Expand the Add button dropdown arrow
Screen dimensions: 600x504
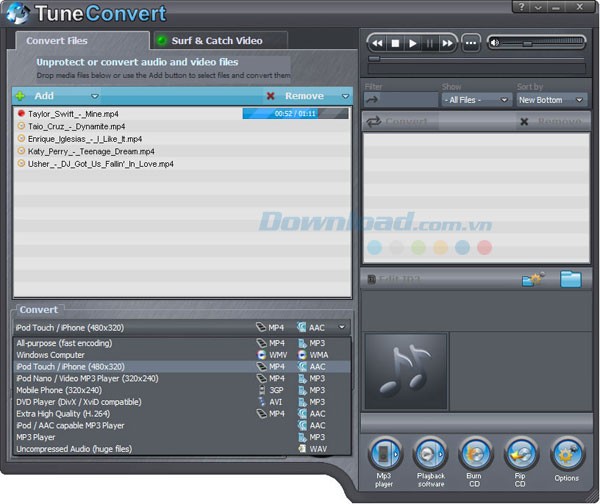click(95, 96)
